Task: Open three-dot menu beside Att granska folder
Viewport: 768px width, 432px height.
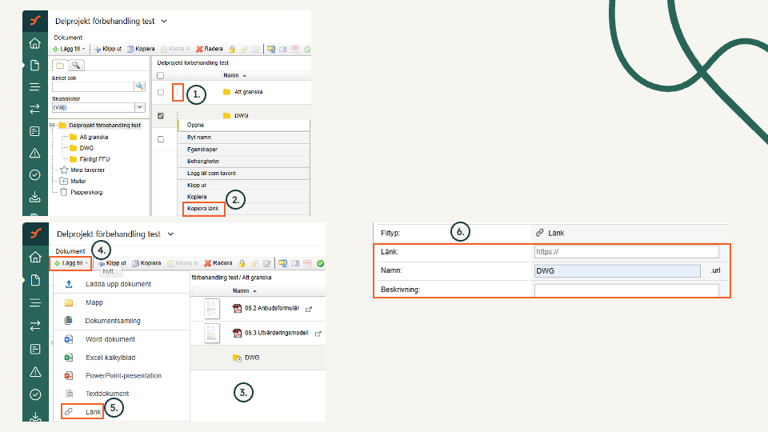Action: [x=178, y=93]
